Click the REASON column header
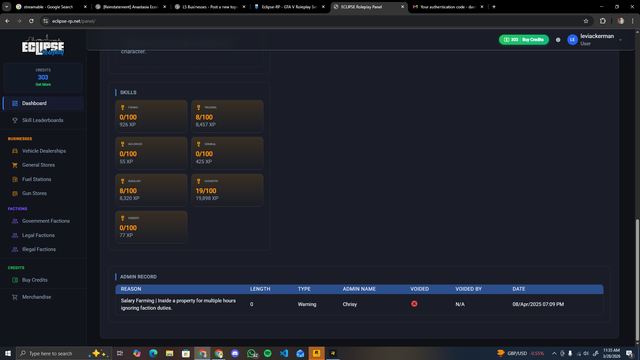Screen dimensions: 640x360 tap(131, 289)
